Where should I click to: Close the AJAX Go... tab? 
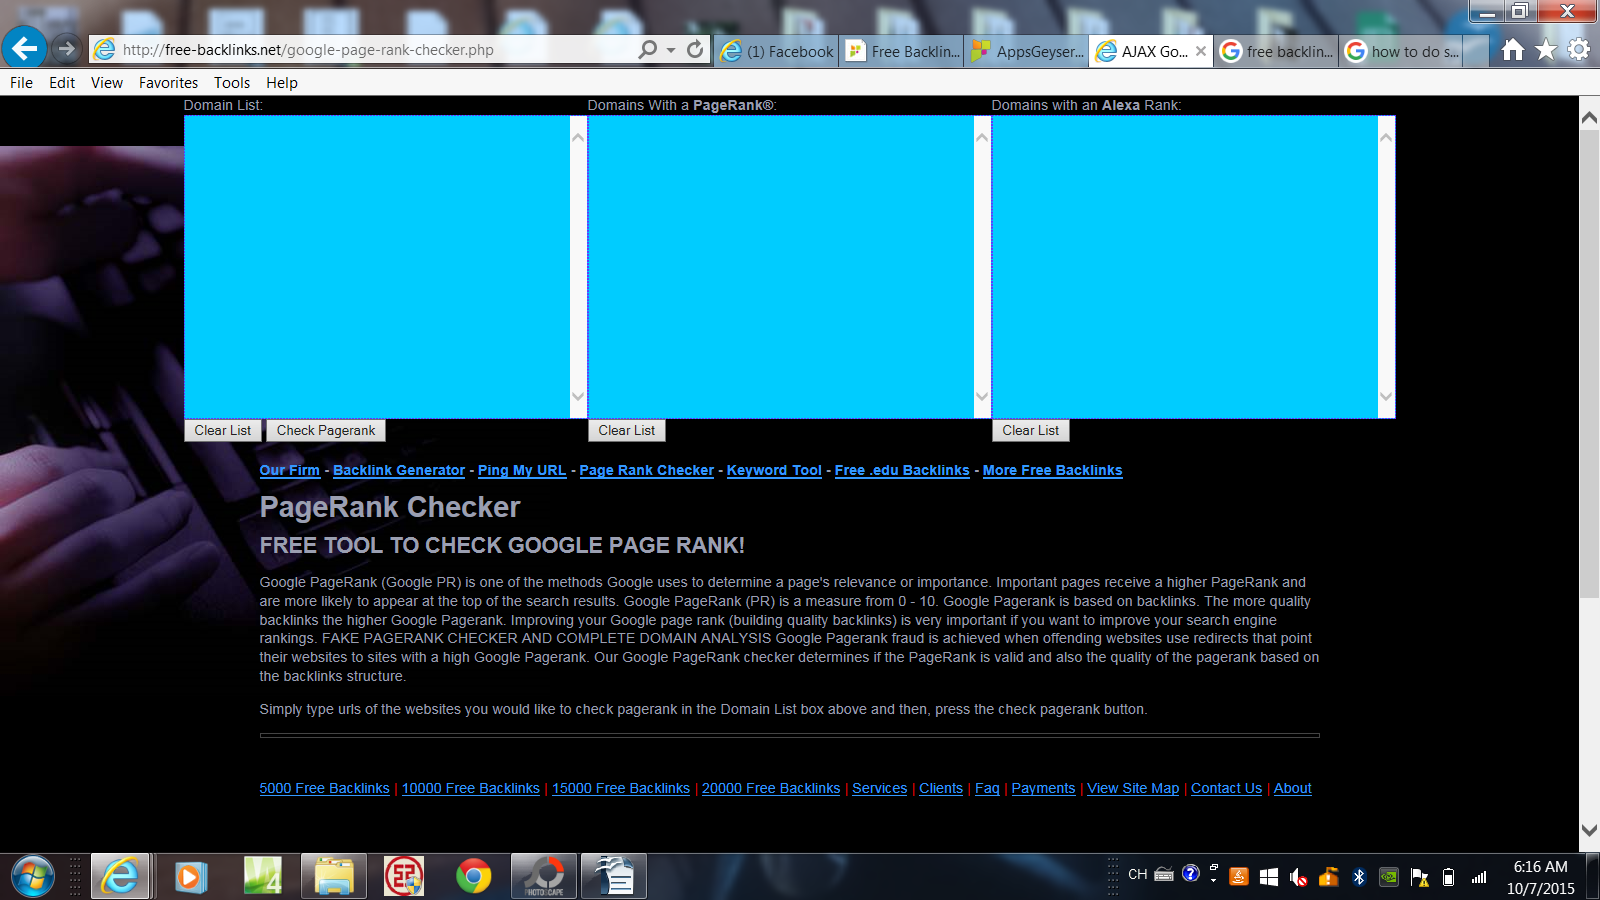[1201, 51]
